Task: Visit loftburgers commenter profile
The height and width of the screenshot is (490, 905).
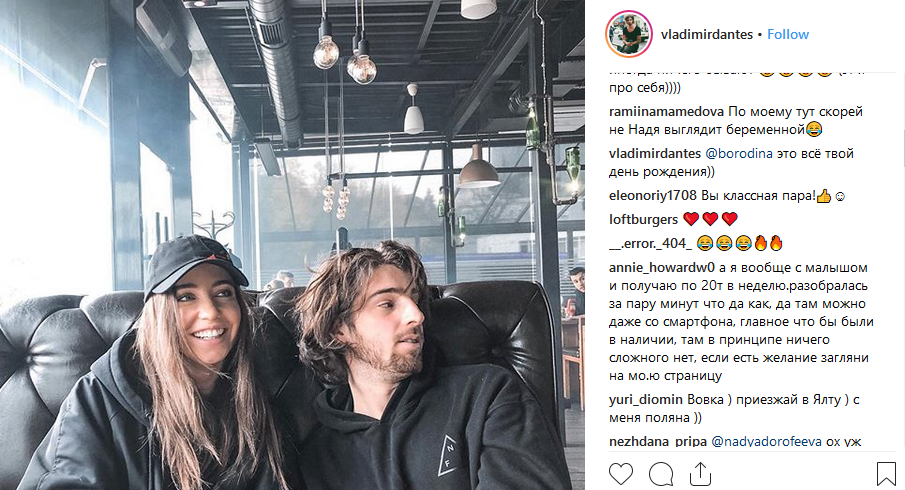Action: click(x=644, y=219)
